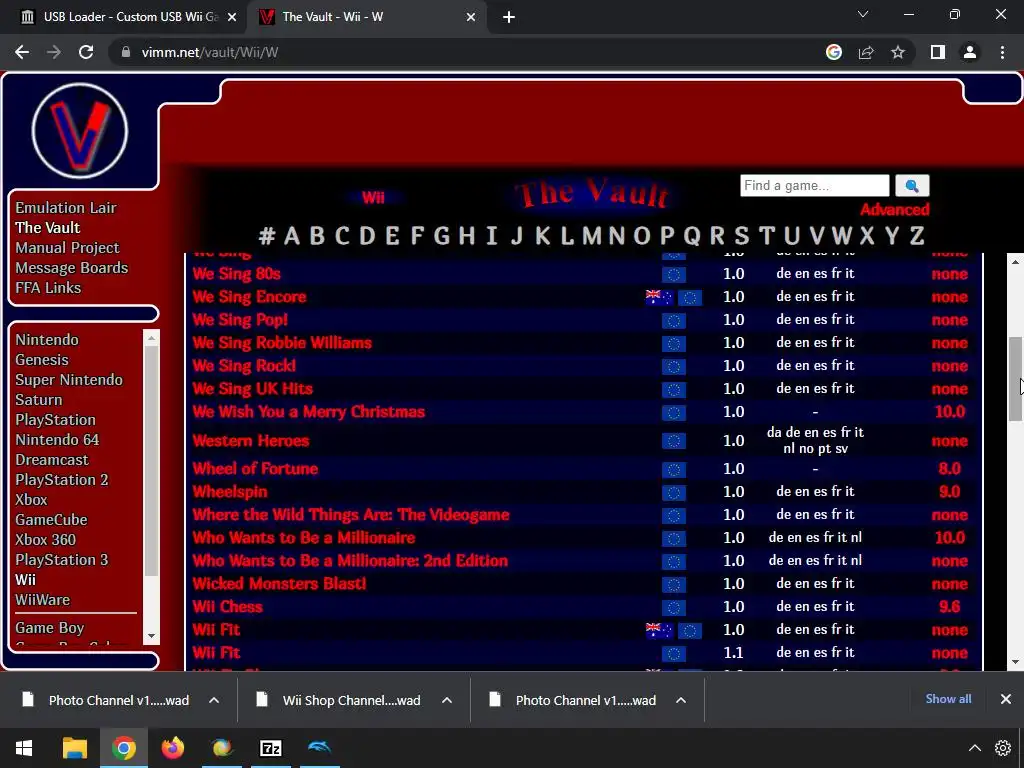Open Emulation Lair in the sidebar menu
1024x768 pixels.
coord(66,208)
